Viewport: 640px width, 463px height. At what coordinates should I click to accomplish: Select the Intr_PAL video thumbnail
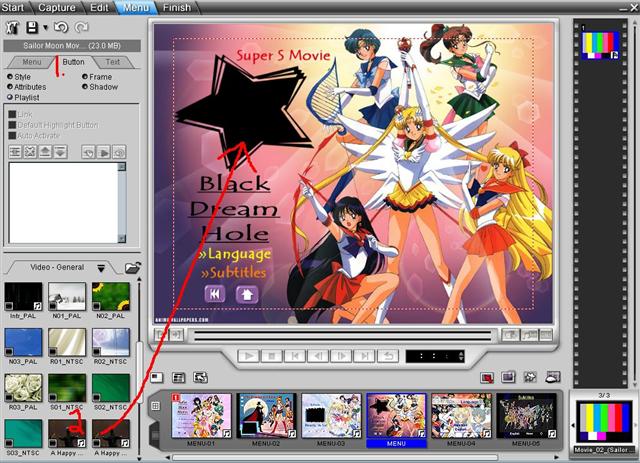23,297
